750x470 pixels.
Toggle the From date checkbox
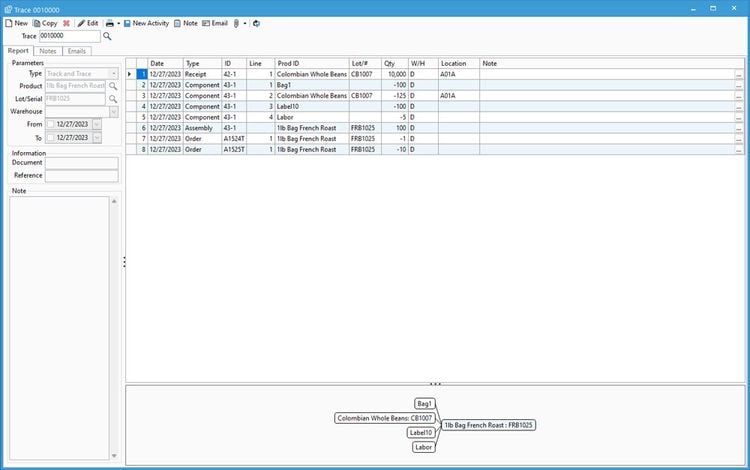click(50, 124)
